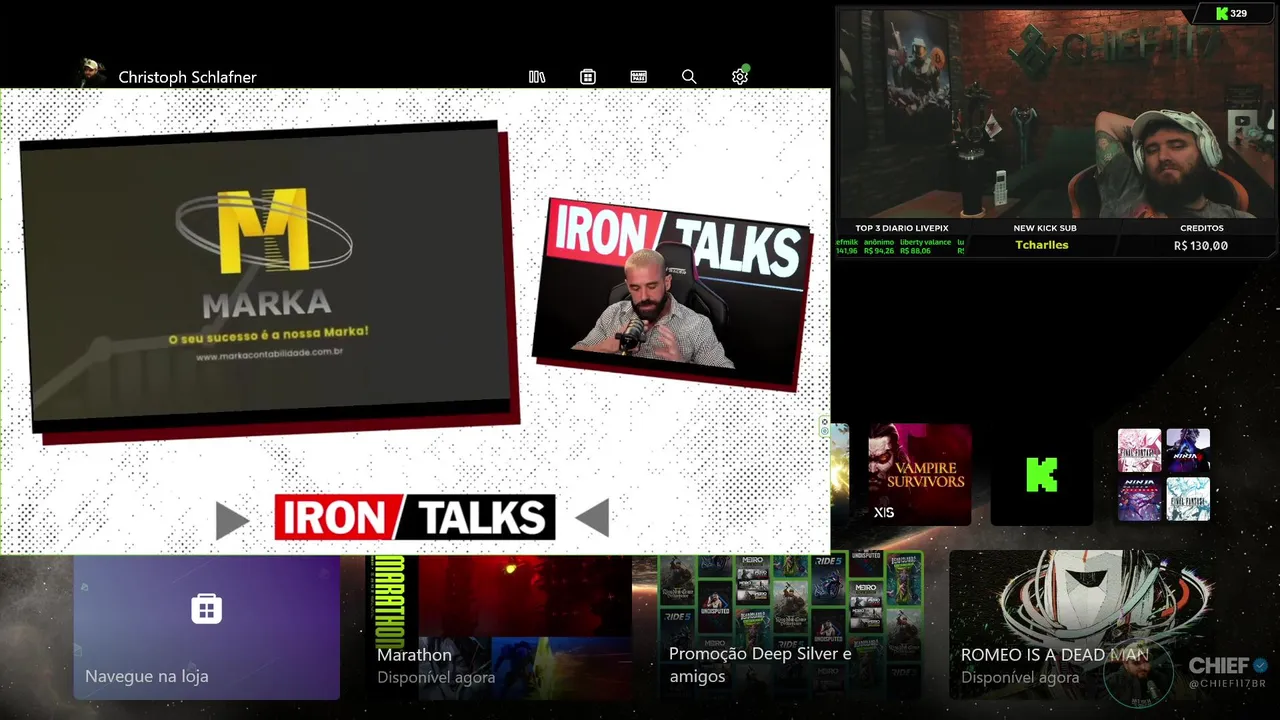This screenshot has width=1280, height=720.
Task: Select the Ninja Gaiden Ragebound thumbnail
Action: [1139, 499]
